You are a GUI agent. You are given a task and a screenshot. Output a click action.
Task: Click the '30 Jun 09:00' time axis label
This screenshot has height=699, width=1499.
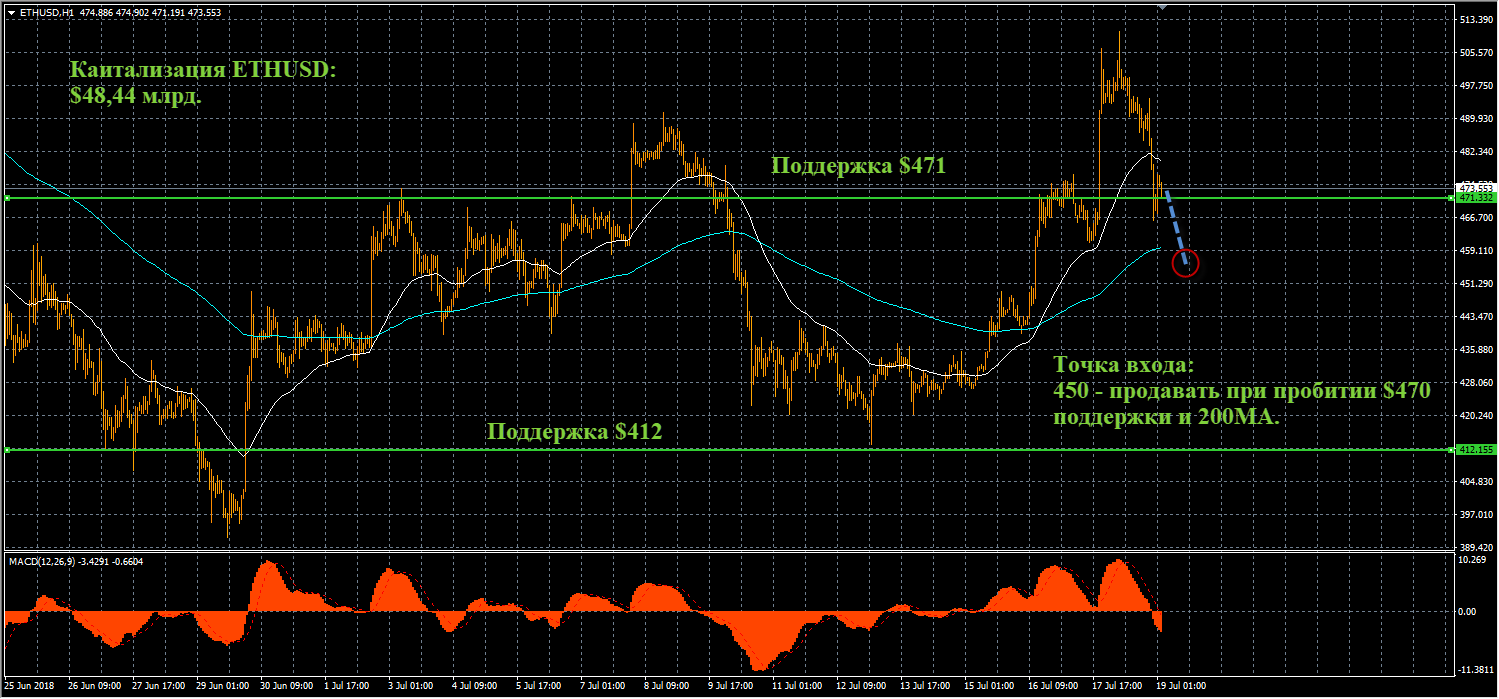point(286,687)
